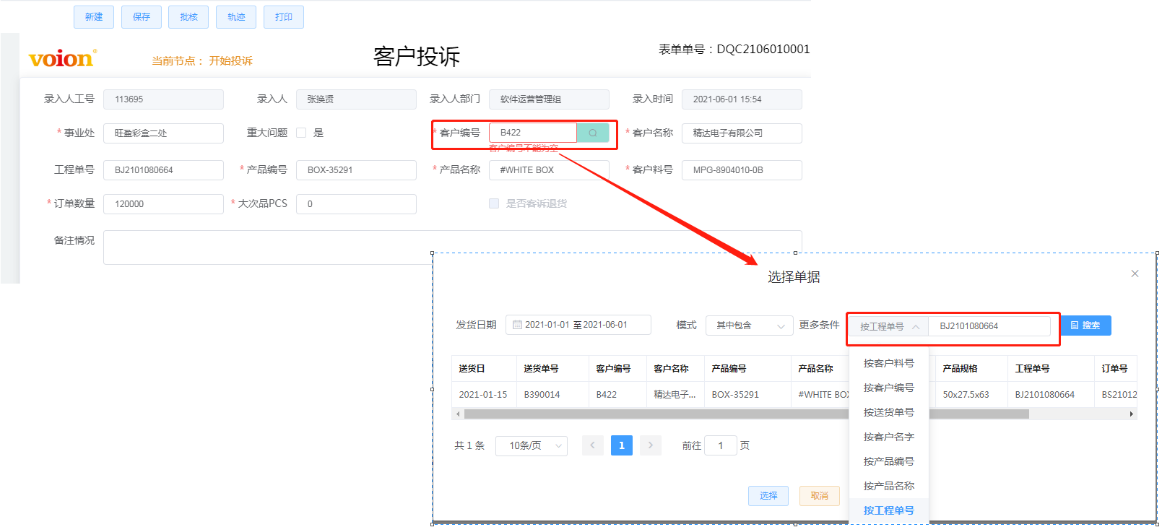
Task: Choose 按客户名字 from condition list
Action: (x=889, y=436)
